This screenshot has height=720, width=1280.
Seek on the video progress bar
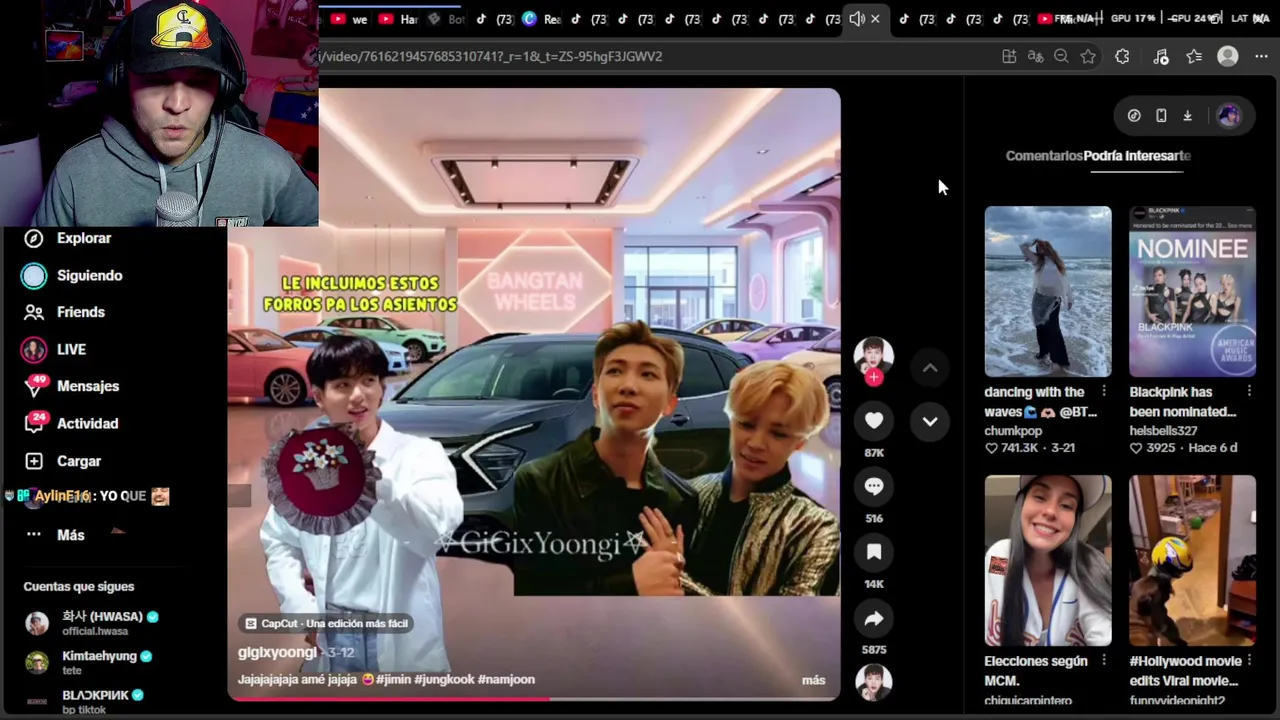point(534,698)
